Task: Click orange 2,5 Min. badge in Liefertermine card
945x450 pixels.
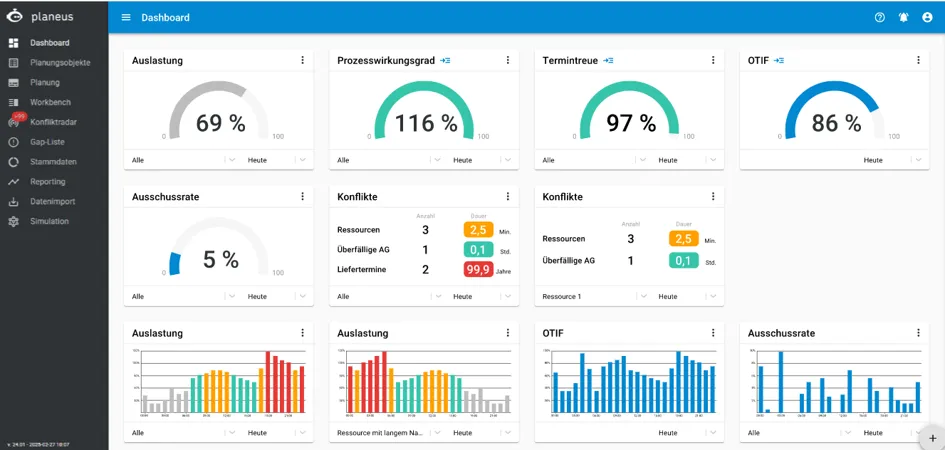Action: [x=479, y=230]
